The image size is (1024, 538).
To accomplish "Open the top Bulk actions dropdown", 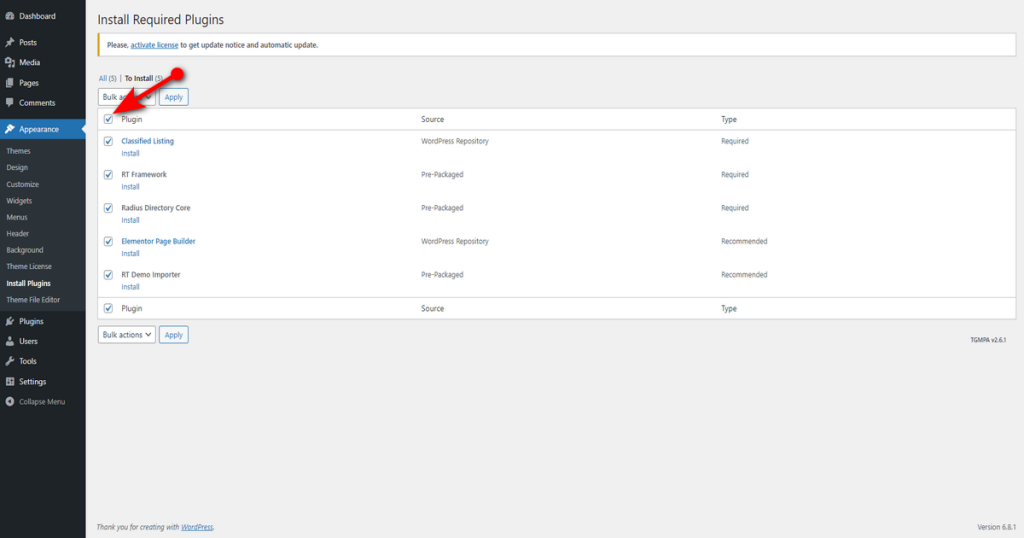I will point(127,97).
